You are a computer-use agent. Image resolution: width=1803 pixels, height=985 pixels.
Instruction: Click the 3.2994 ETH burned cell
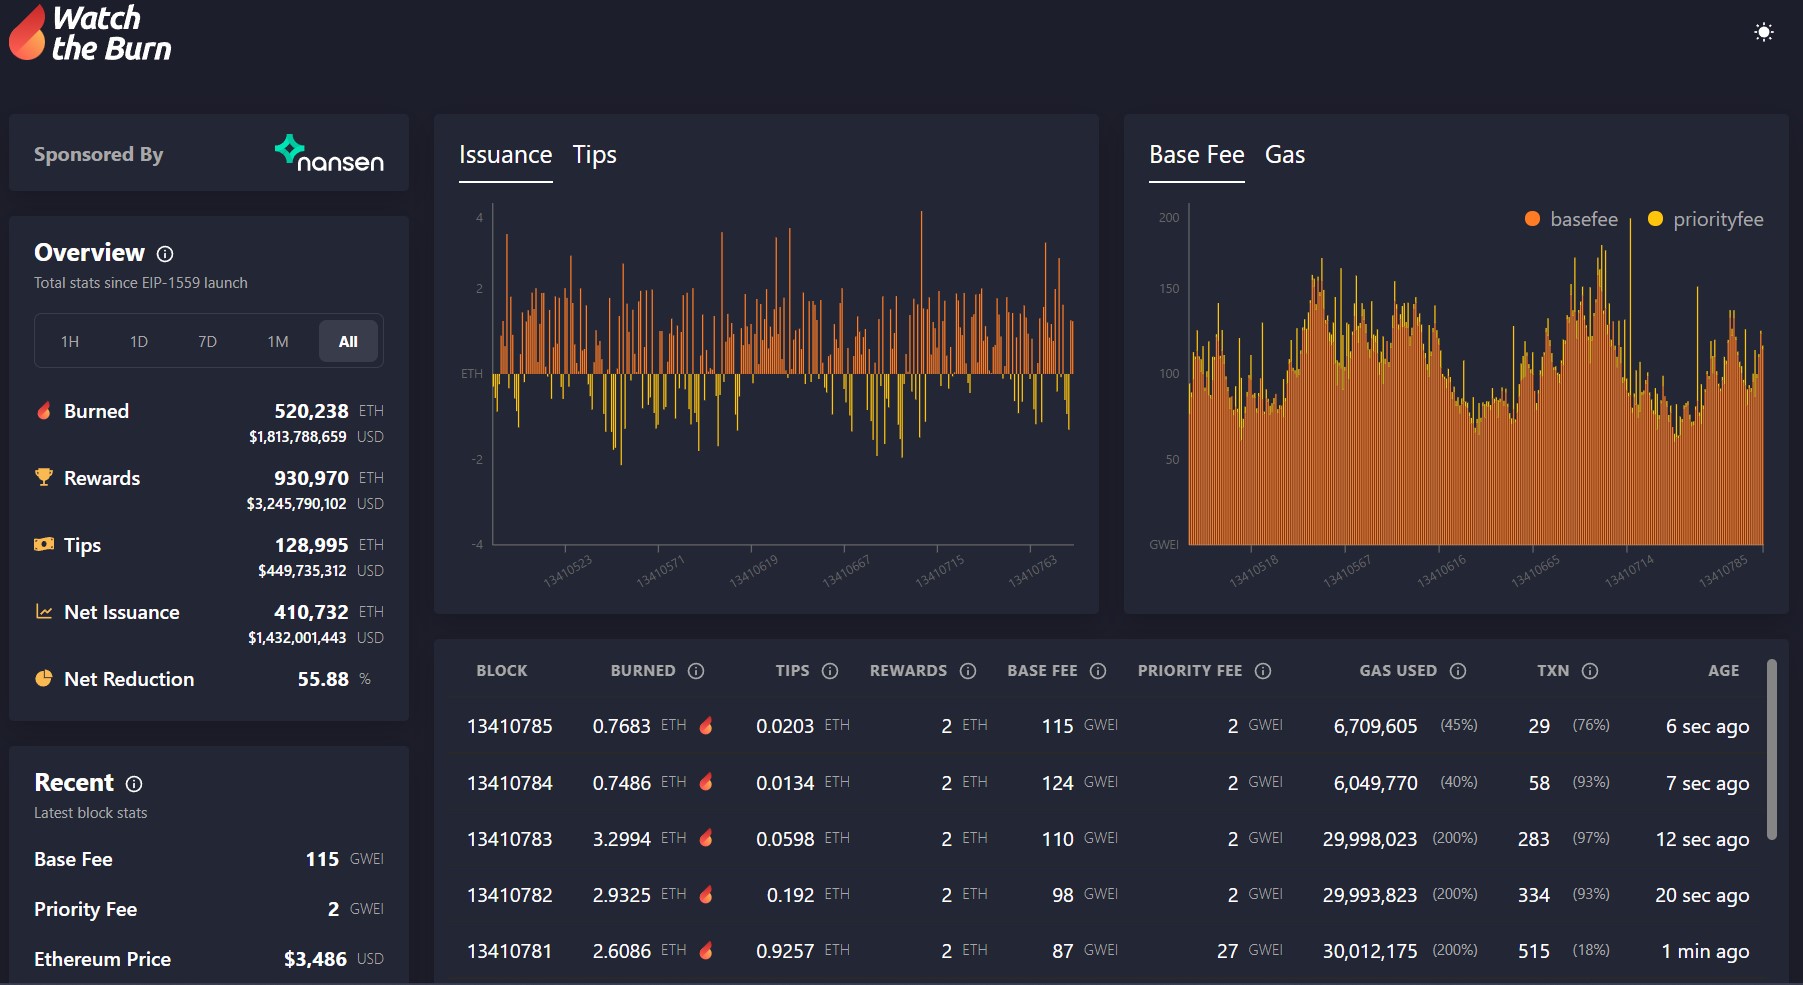pos(640,839)
